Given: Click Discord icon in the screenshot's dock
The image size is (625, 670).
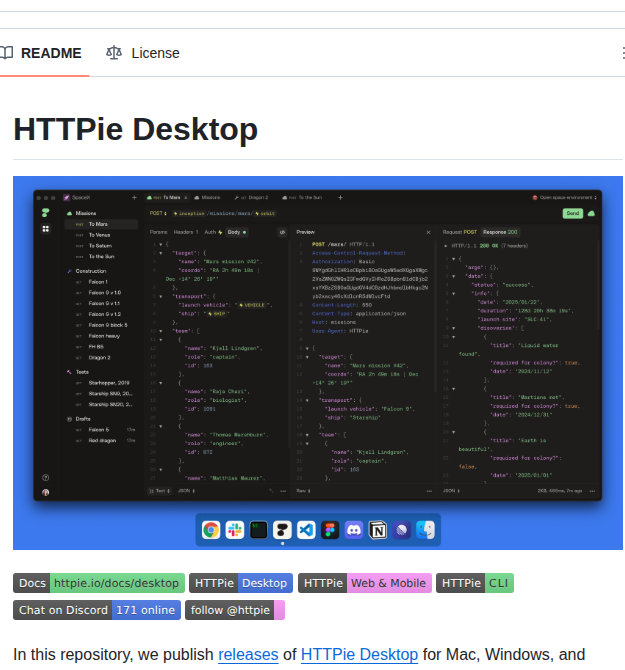Looking at the screenshot, I should coord(354,530).
